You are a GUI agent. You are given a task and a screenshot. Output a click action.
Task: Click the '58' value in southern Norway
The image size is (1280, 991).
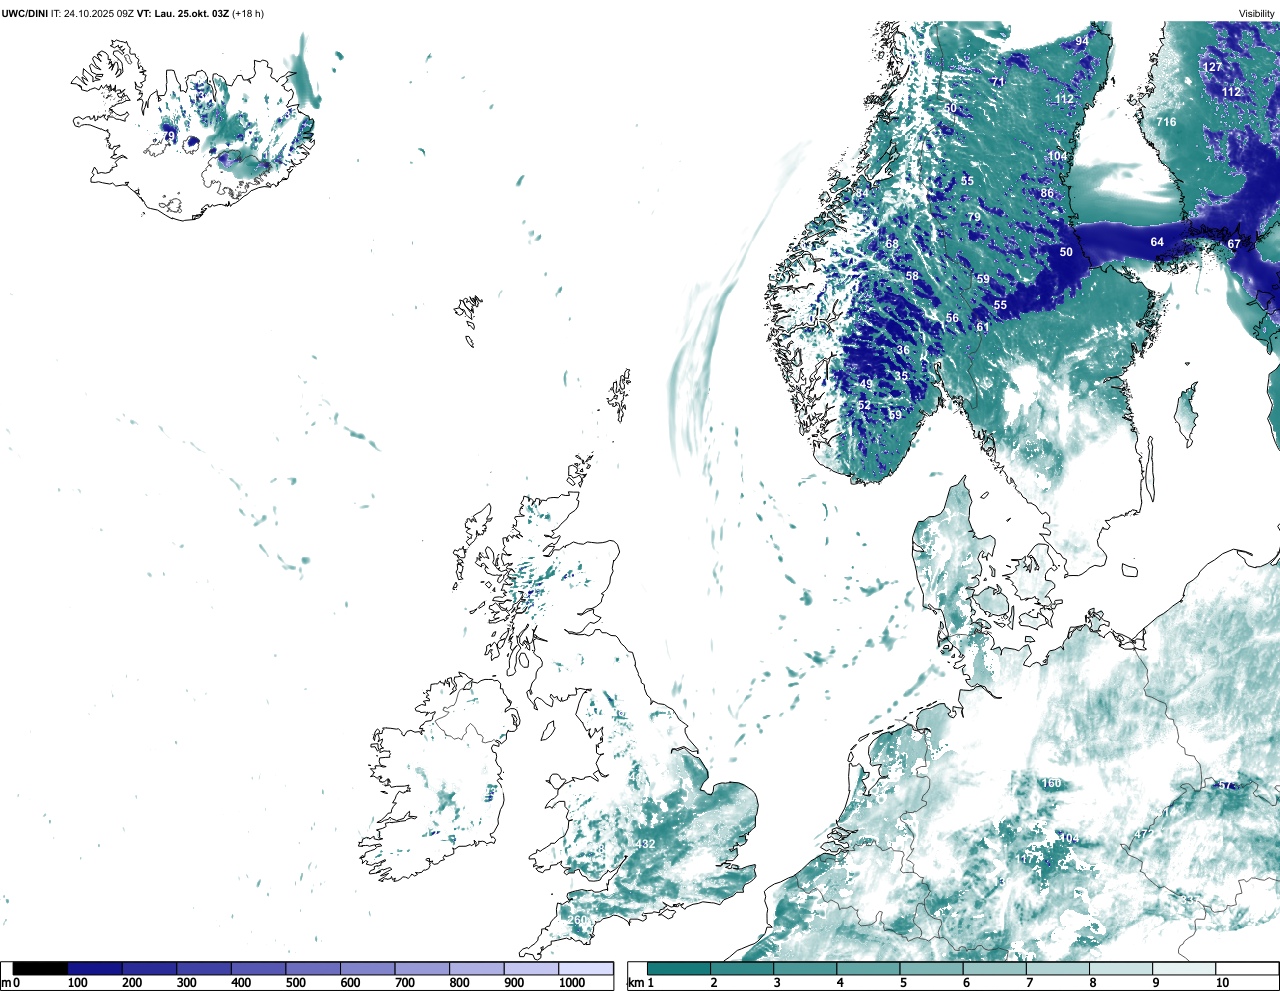point(912,276)
